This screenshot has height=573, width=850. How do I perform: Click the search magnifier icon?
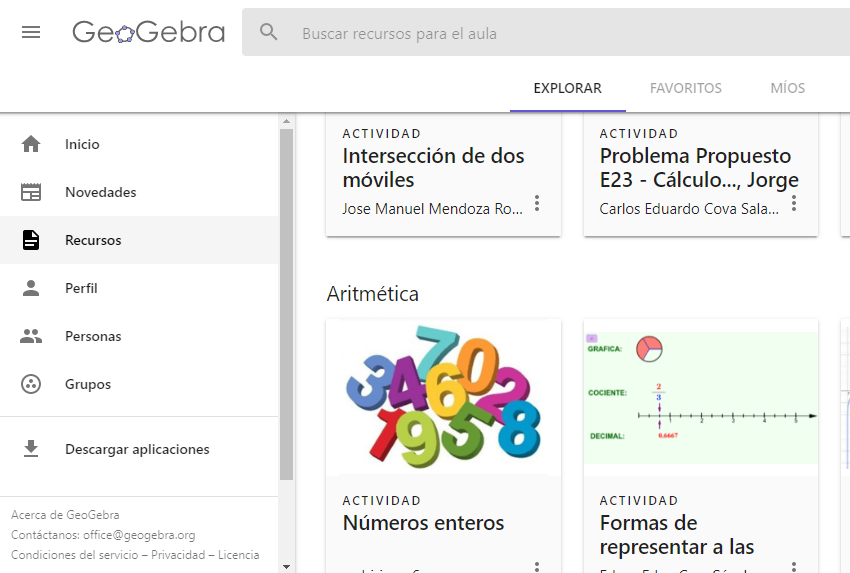pos(268,32)
